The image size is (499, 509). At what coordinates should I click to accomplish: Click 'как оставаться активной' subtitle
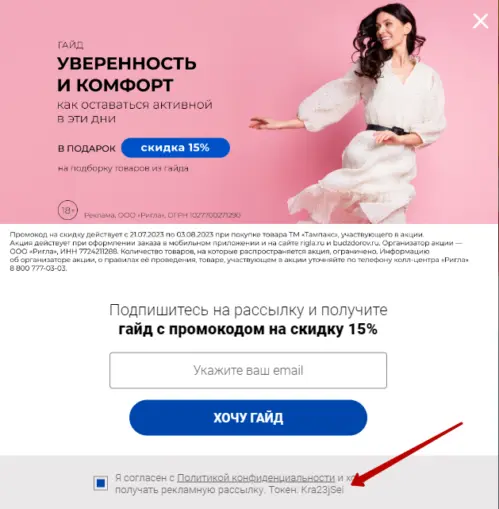pyautogui.click(x=135, y=105)
